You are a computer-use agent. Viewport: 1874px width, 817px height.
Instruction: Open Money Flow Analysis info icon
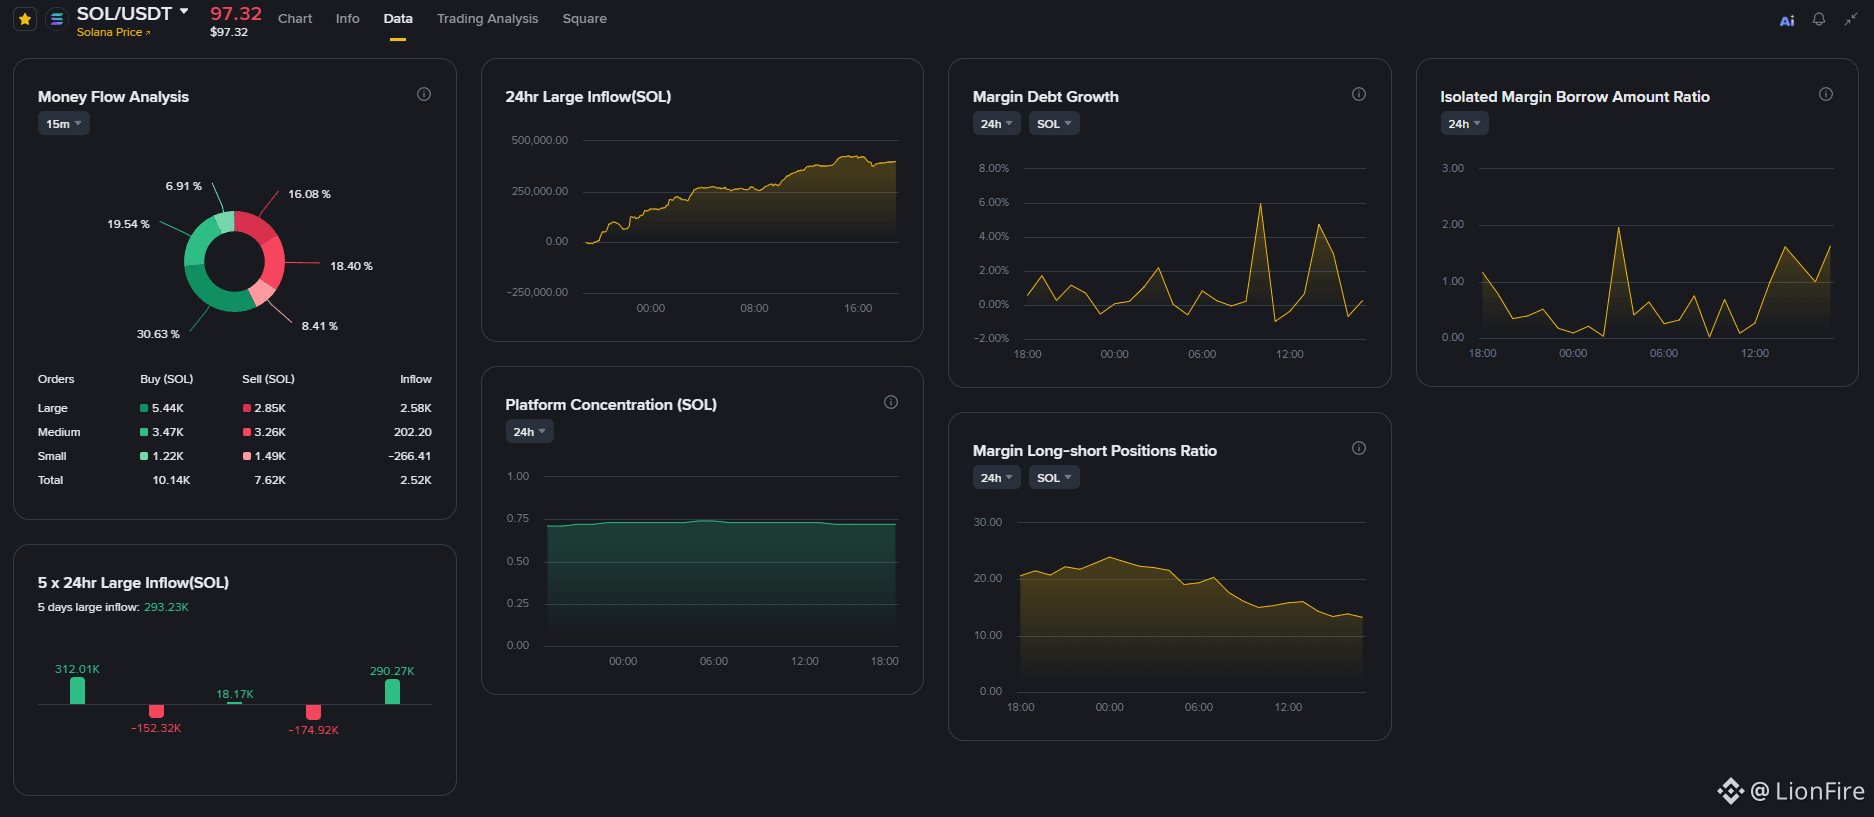pos(424,94)
